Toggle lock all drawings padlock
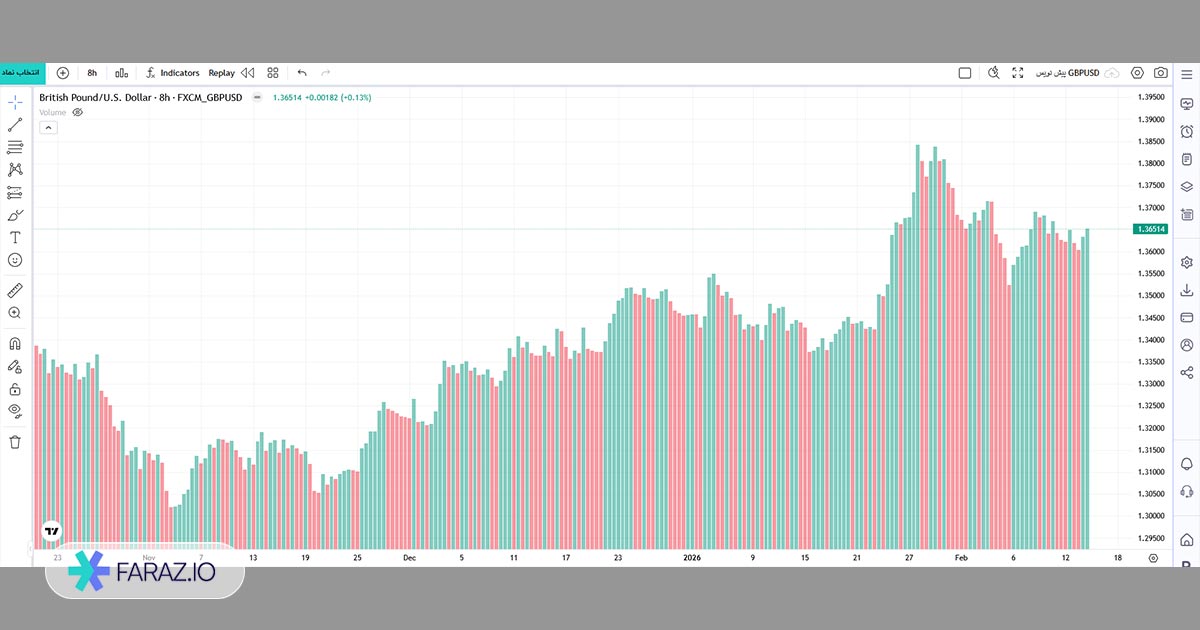The width and height of the screenshot is (1200, 630). pos(15,389)
